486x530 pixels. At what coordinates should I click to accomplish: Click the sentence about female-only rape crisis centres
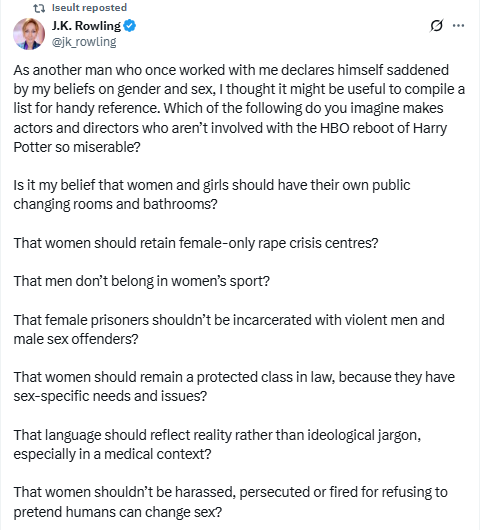tap(196, 243)
